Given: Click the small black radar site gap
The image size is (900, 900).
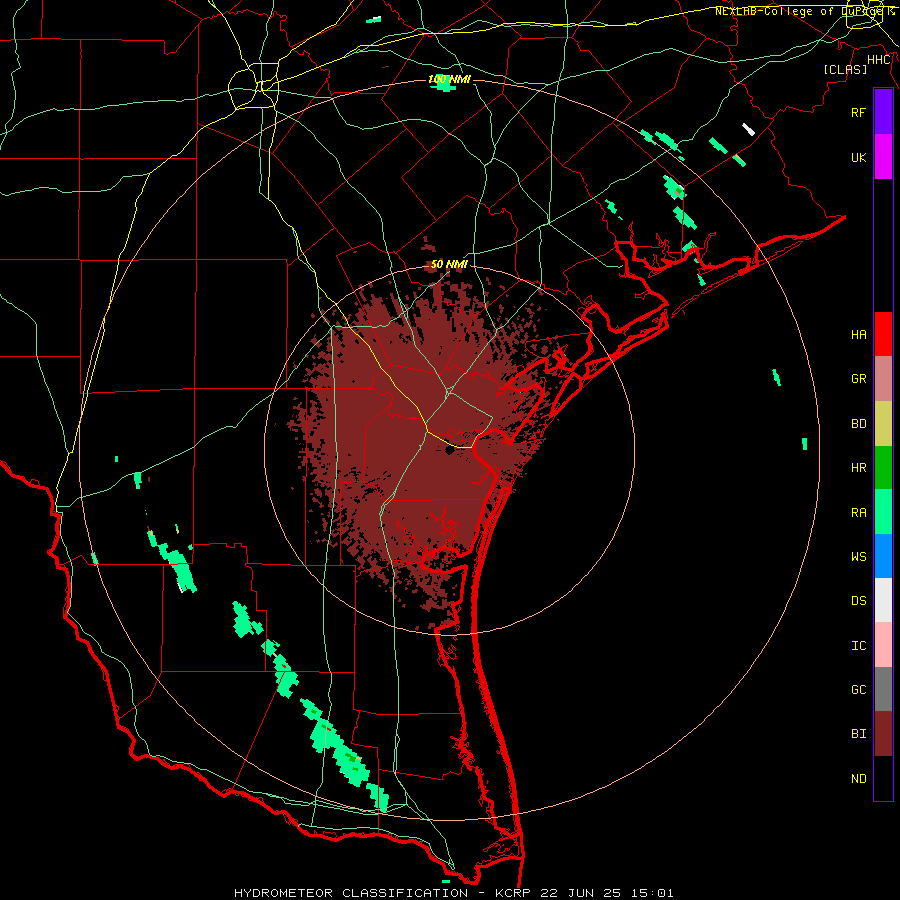Looking at the screenshot, I should (x=449, y=450).
